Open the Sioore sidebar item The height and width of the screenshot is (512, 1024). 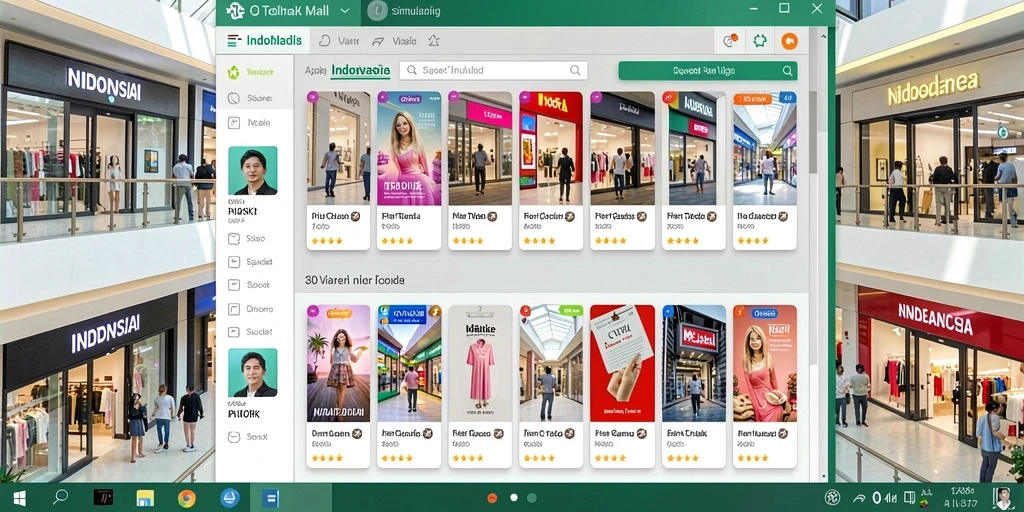pos(251,99)
